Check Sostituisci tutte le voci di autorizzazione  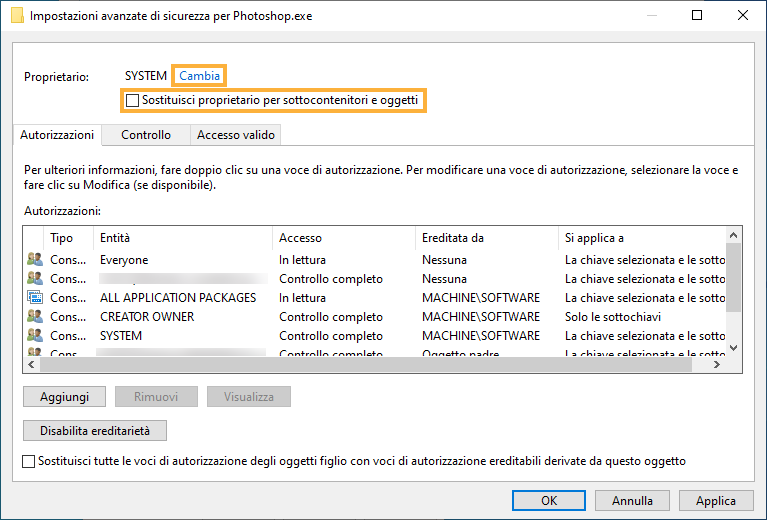click(x=28, y=461)
